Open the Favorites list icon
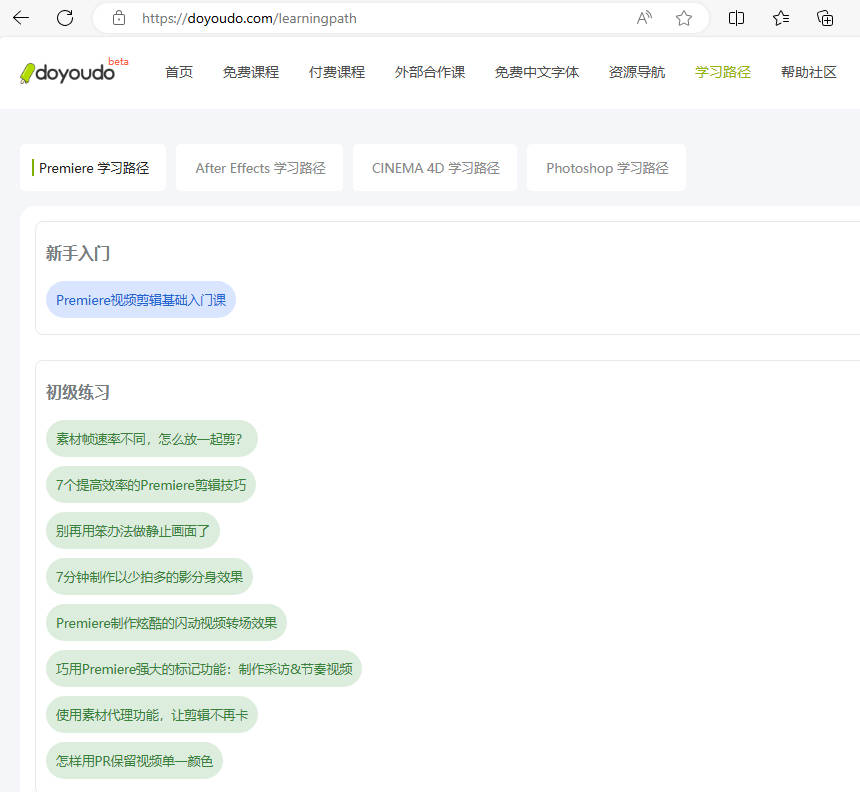The height and width of the screenshot is (792, 860). (781, 18)
